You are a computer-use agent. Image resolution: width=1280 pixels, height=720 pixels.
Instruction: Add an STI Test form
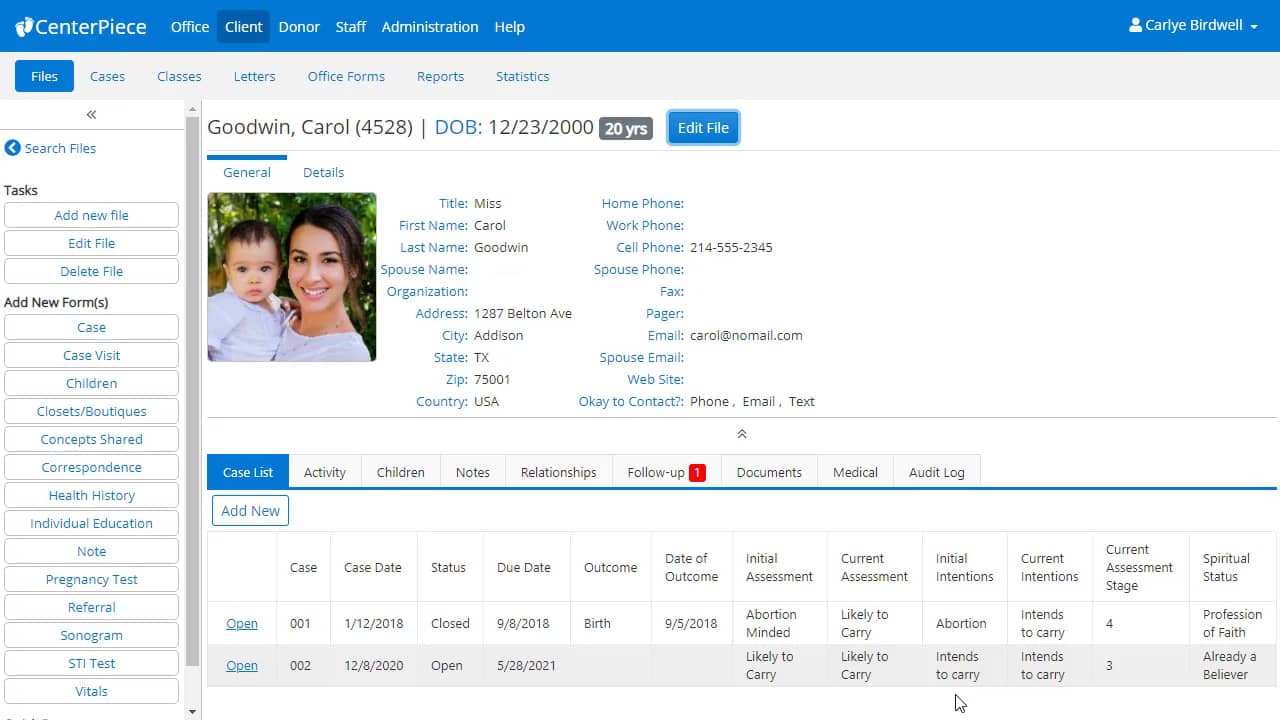pyautogui.click(x=91, y=663)
